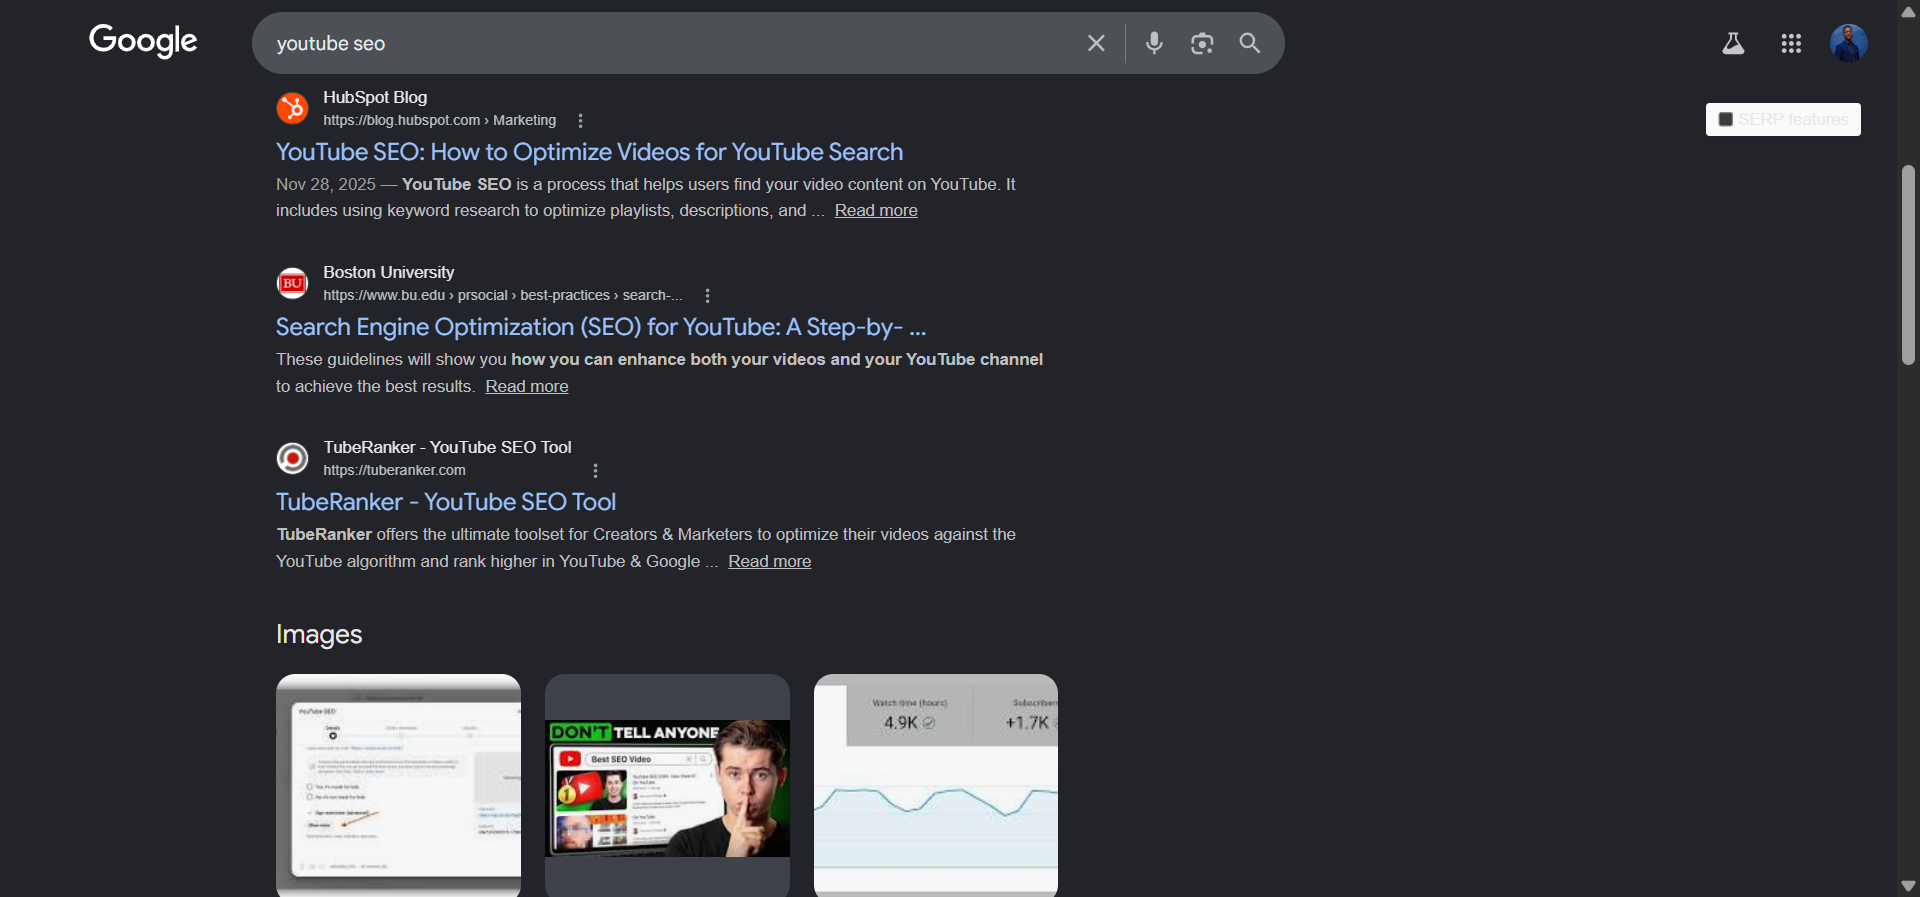Screen dimensions: 1920x897
Task: Toggle the SERP features checkbox
Action: (1725, 120)
